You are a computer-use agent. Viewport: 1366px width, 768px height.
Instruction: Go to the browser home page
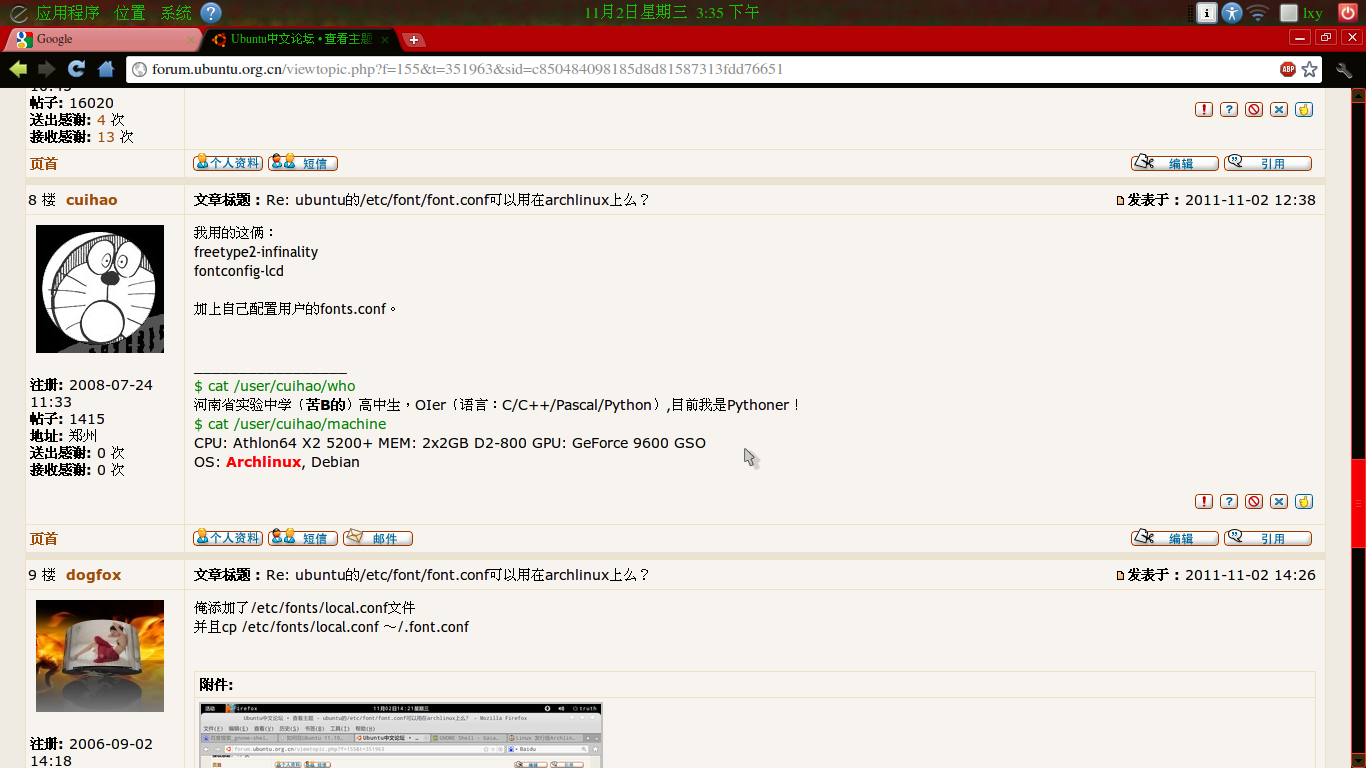coord(106,69)
